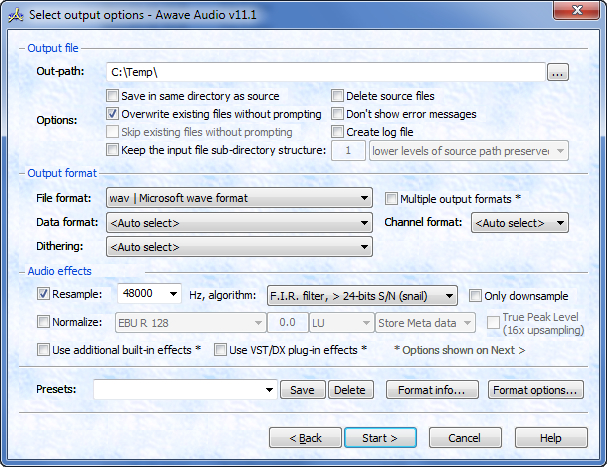Click the Out-path text field
Viewport: 607px width, 467px height.
(326, 72)
